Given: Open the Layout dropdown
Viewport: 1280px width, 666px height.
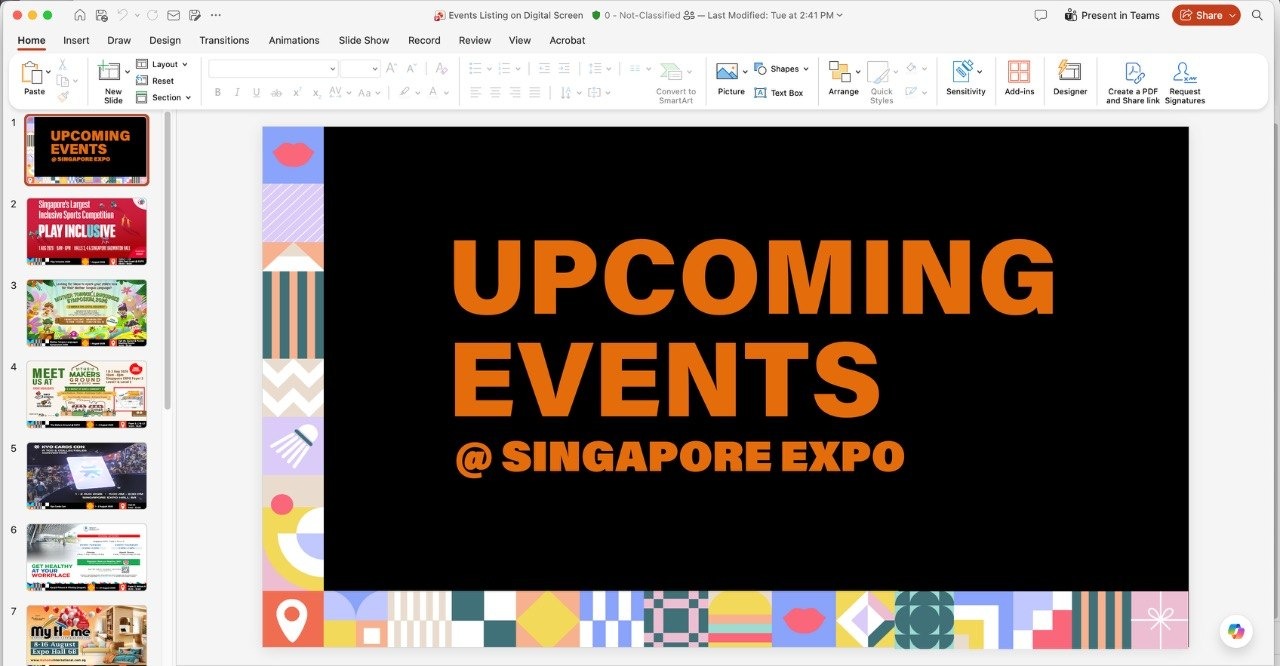Looking at the screenshot, I should click(x=162, y=64).
